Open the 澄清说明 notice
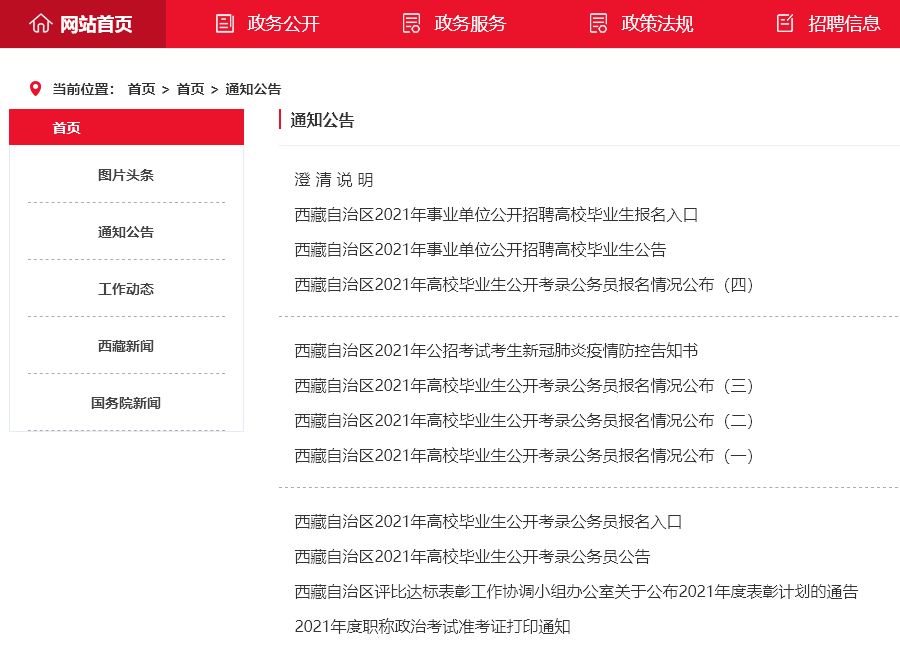Viewport: 900px width, 649px height. click(337, 180)
